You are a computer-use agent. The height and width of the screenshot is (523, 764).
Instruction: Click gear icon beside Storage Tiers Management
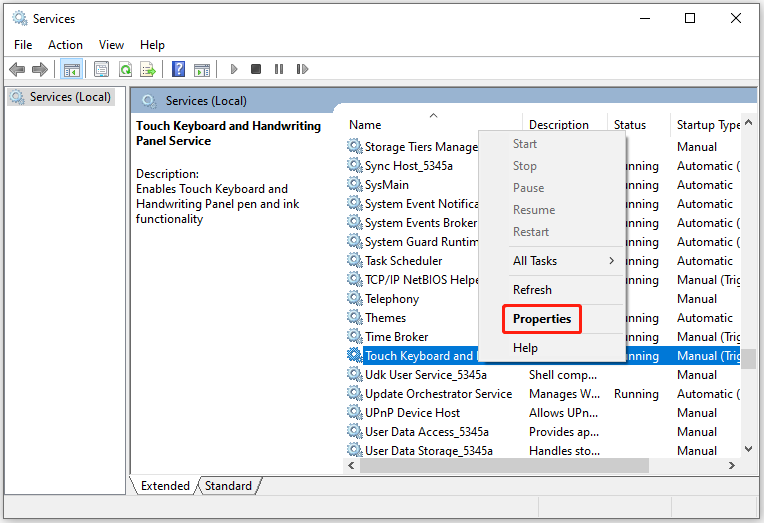click(x=355, y=146)
